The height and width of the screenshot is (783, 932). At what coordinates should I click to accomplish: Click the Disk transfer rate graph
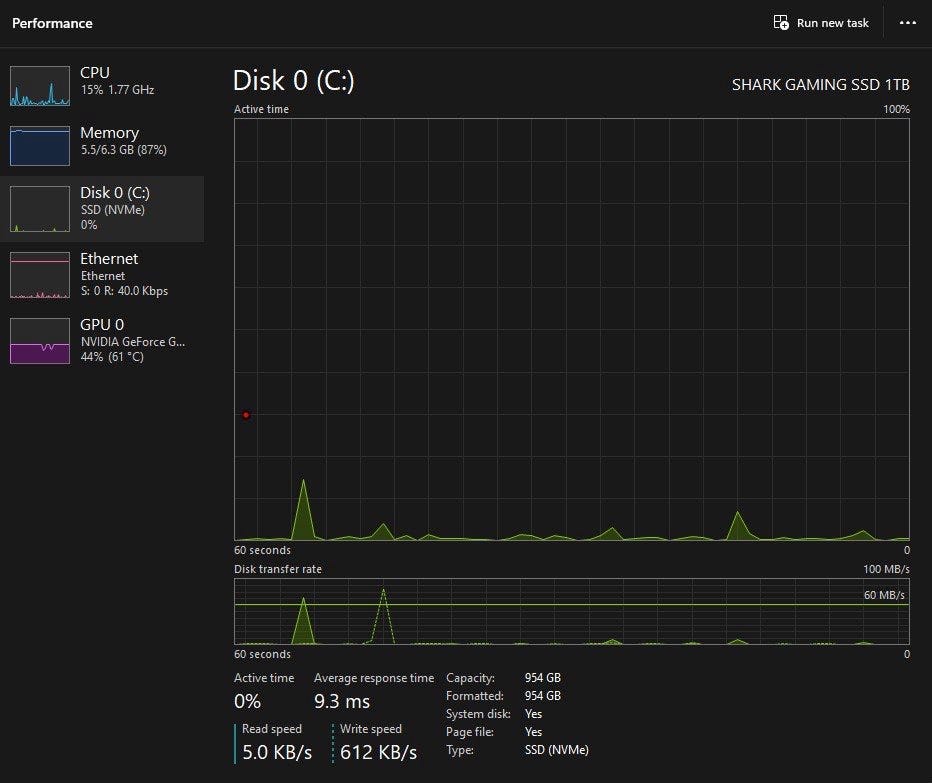[x=571, y=611]
